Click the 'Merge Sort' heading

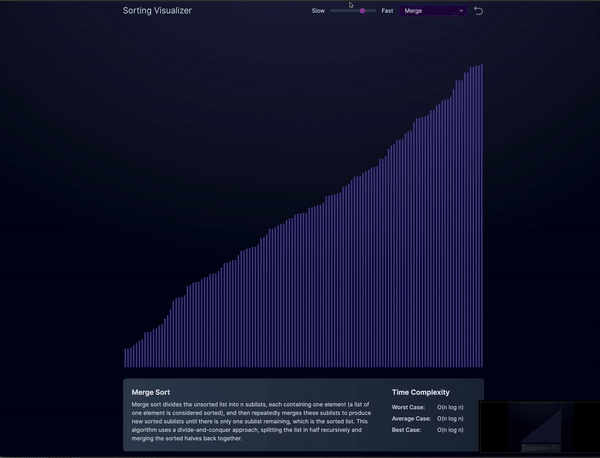(x=151, y=392)
